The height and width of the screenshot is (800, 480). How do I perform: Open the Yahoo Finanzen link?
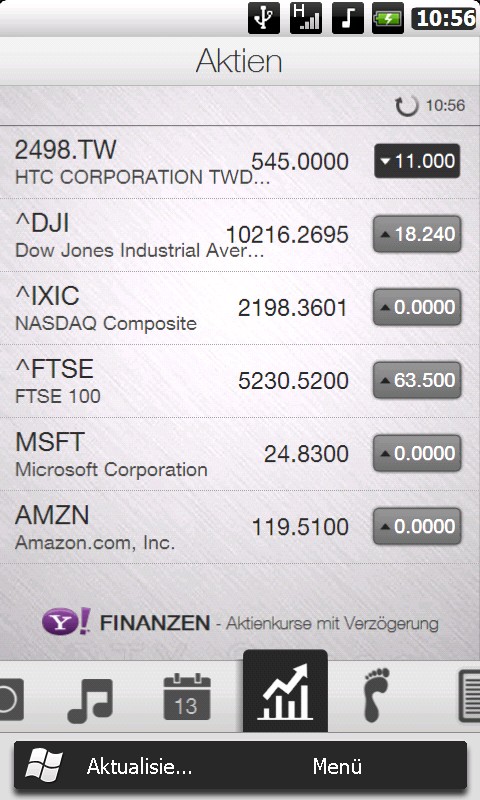240,622
